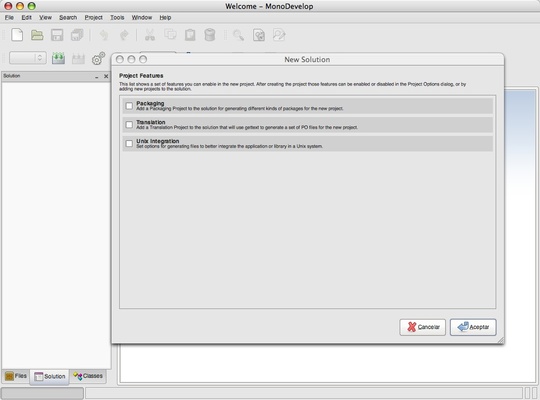The image size is (540, 400).
Task: Open the Edit menu
Action: [x=27, y=18]
